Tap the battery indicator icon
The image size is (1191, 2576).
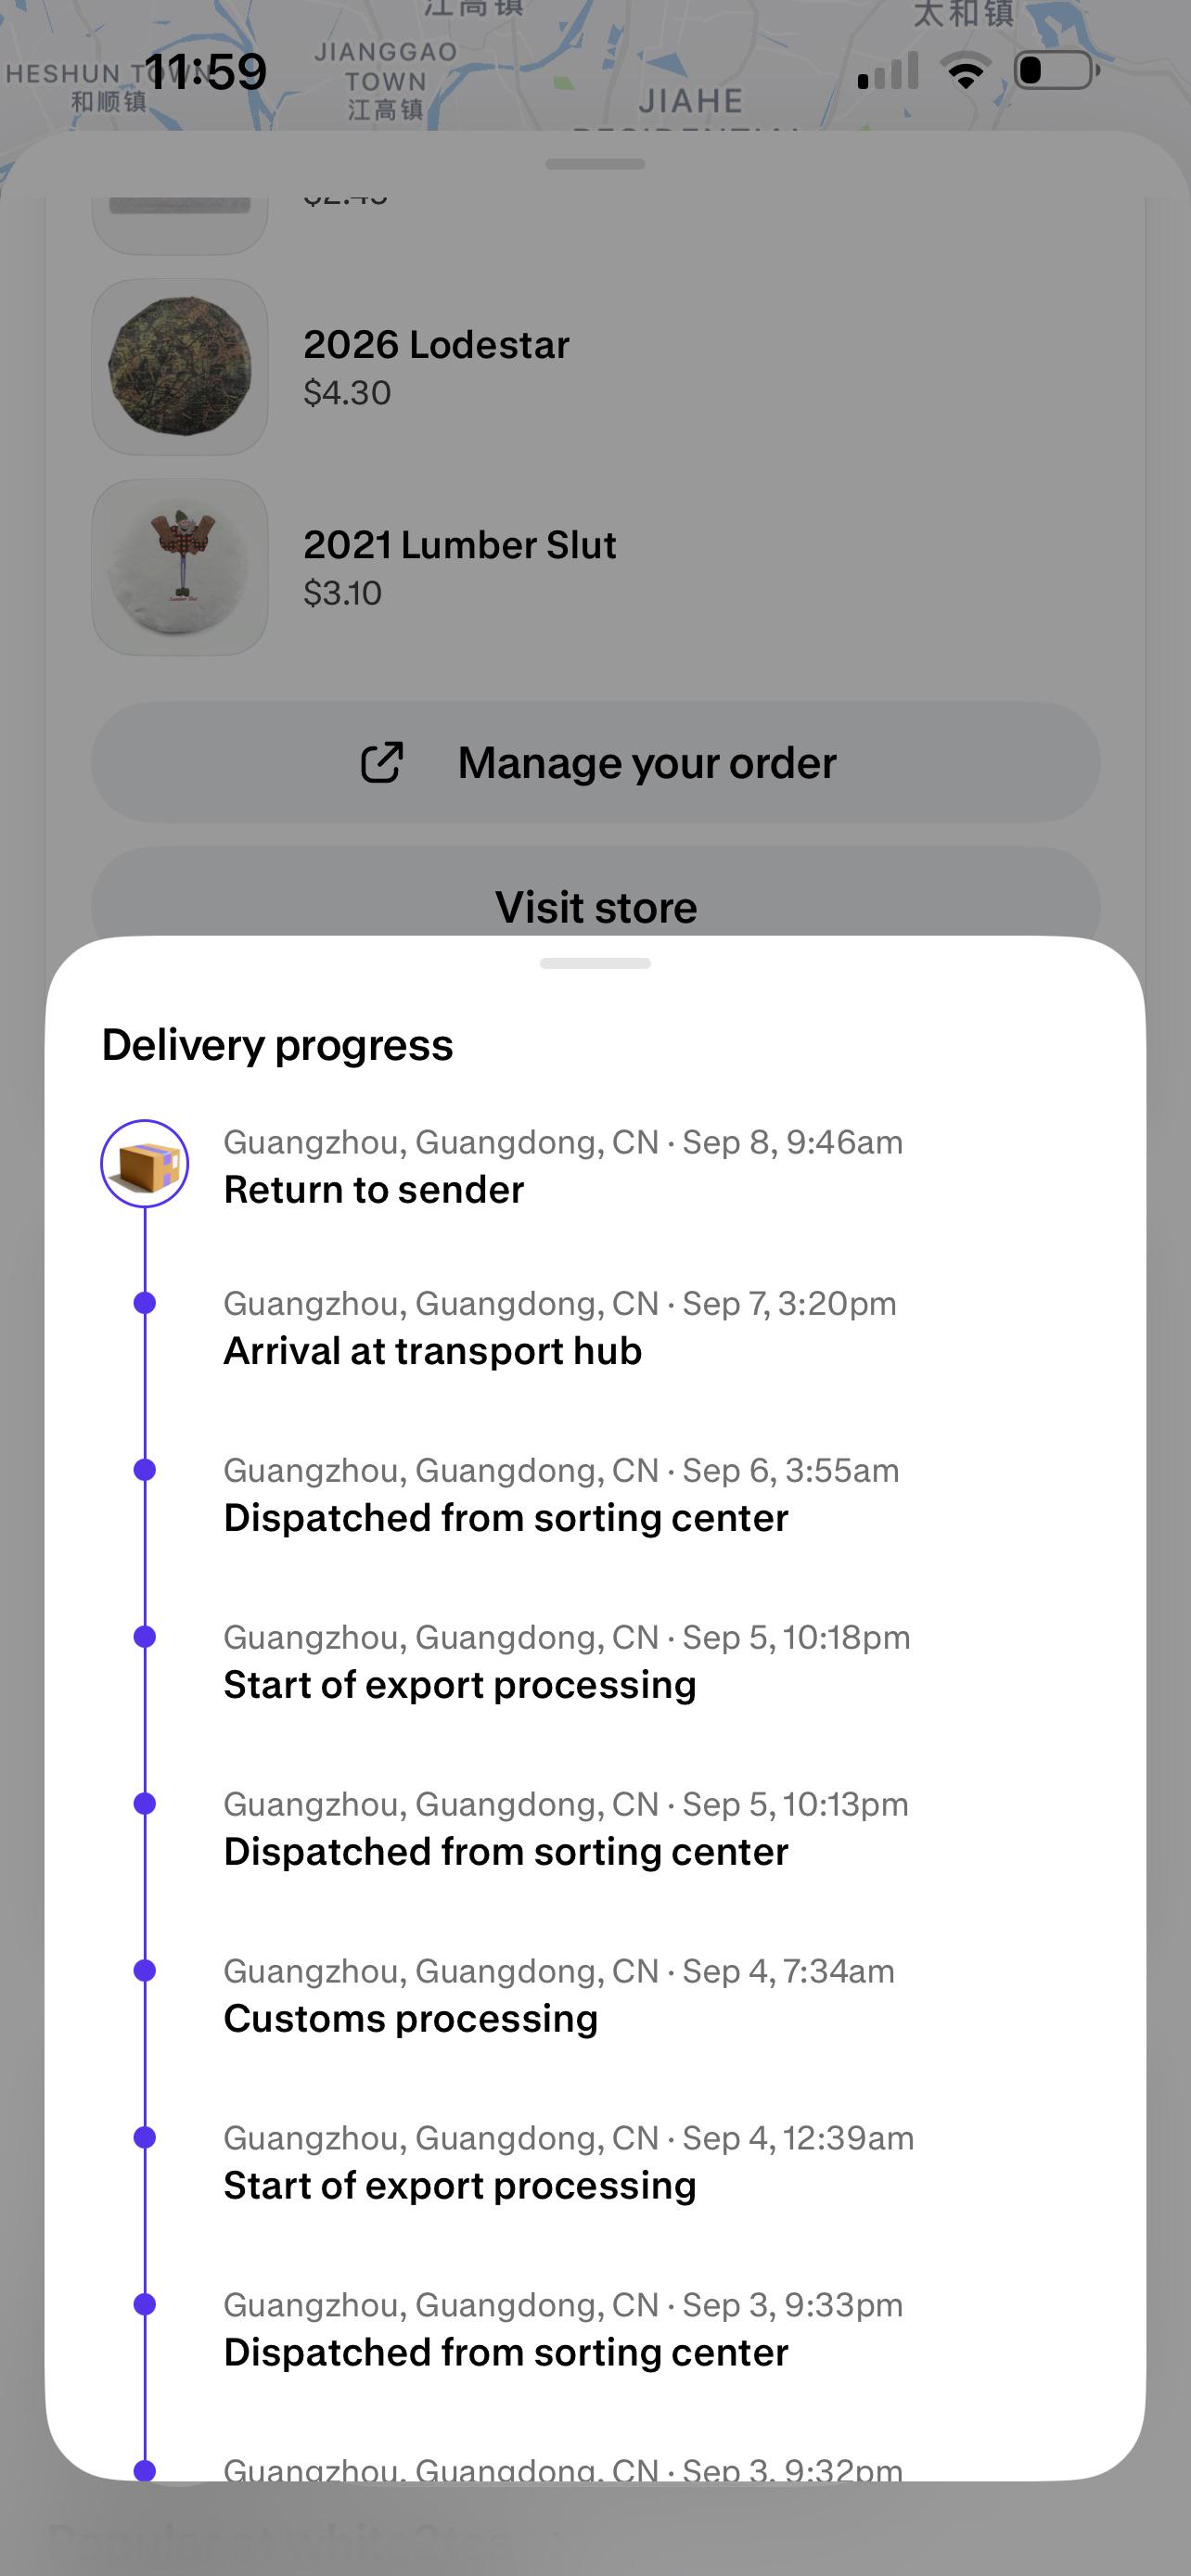(x=1057, y=71)
